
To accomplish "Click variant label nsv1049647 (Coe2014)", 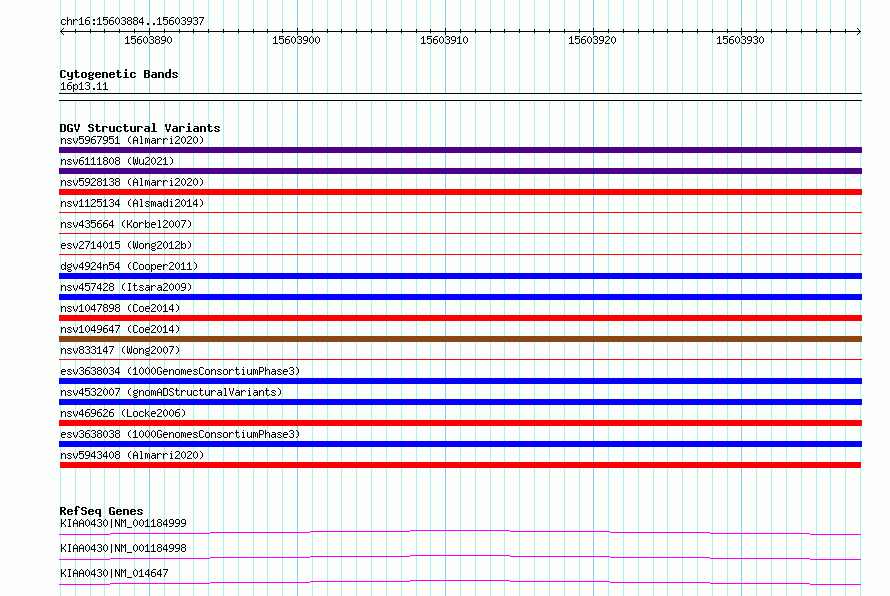I will [120, 329].
